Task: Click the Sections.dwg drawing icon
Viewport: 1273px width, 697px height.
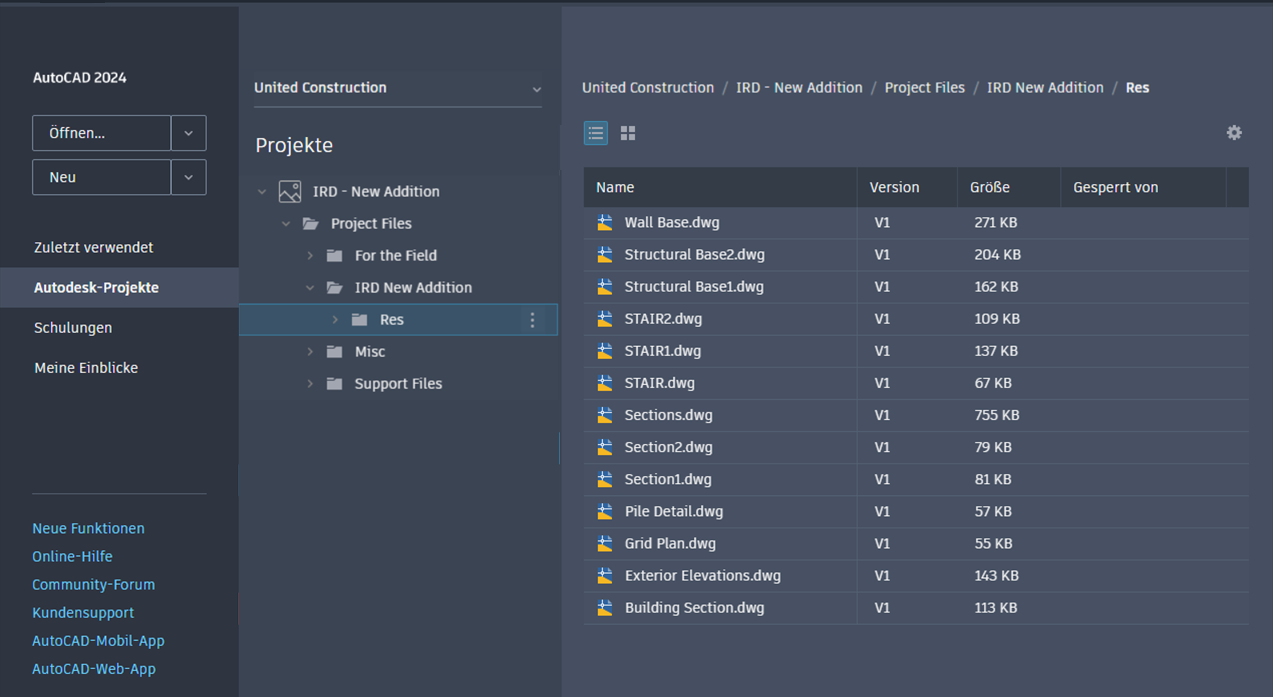Action: [x=605, y=415]
